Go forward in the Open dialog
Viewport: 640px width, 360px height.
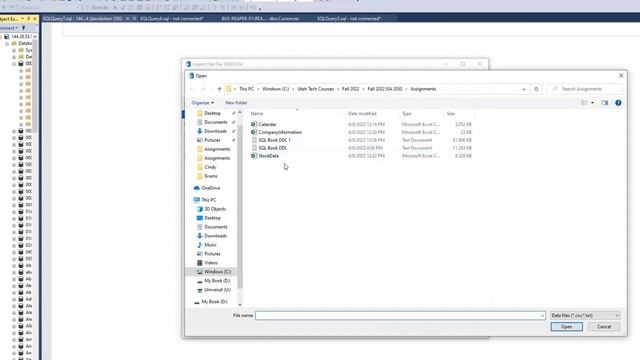coord(203,89)
